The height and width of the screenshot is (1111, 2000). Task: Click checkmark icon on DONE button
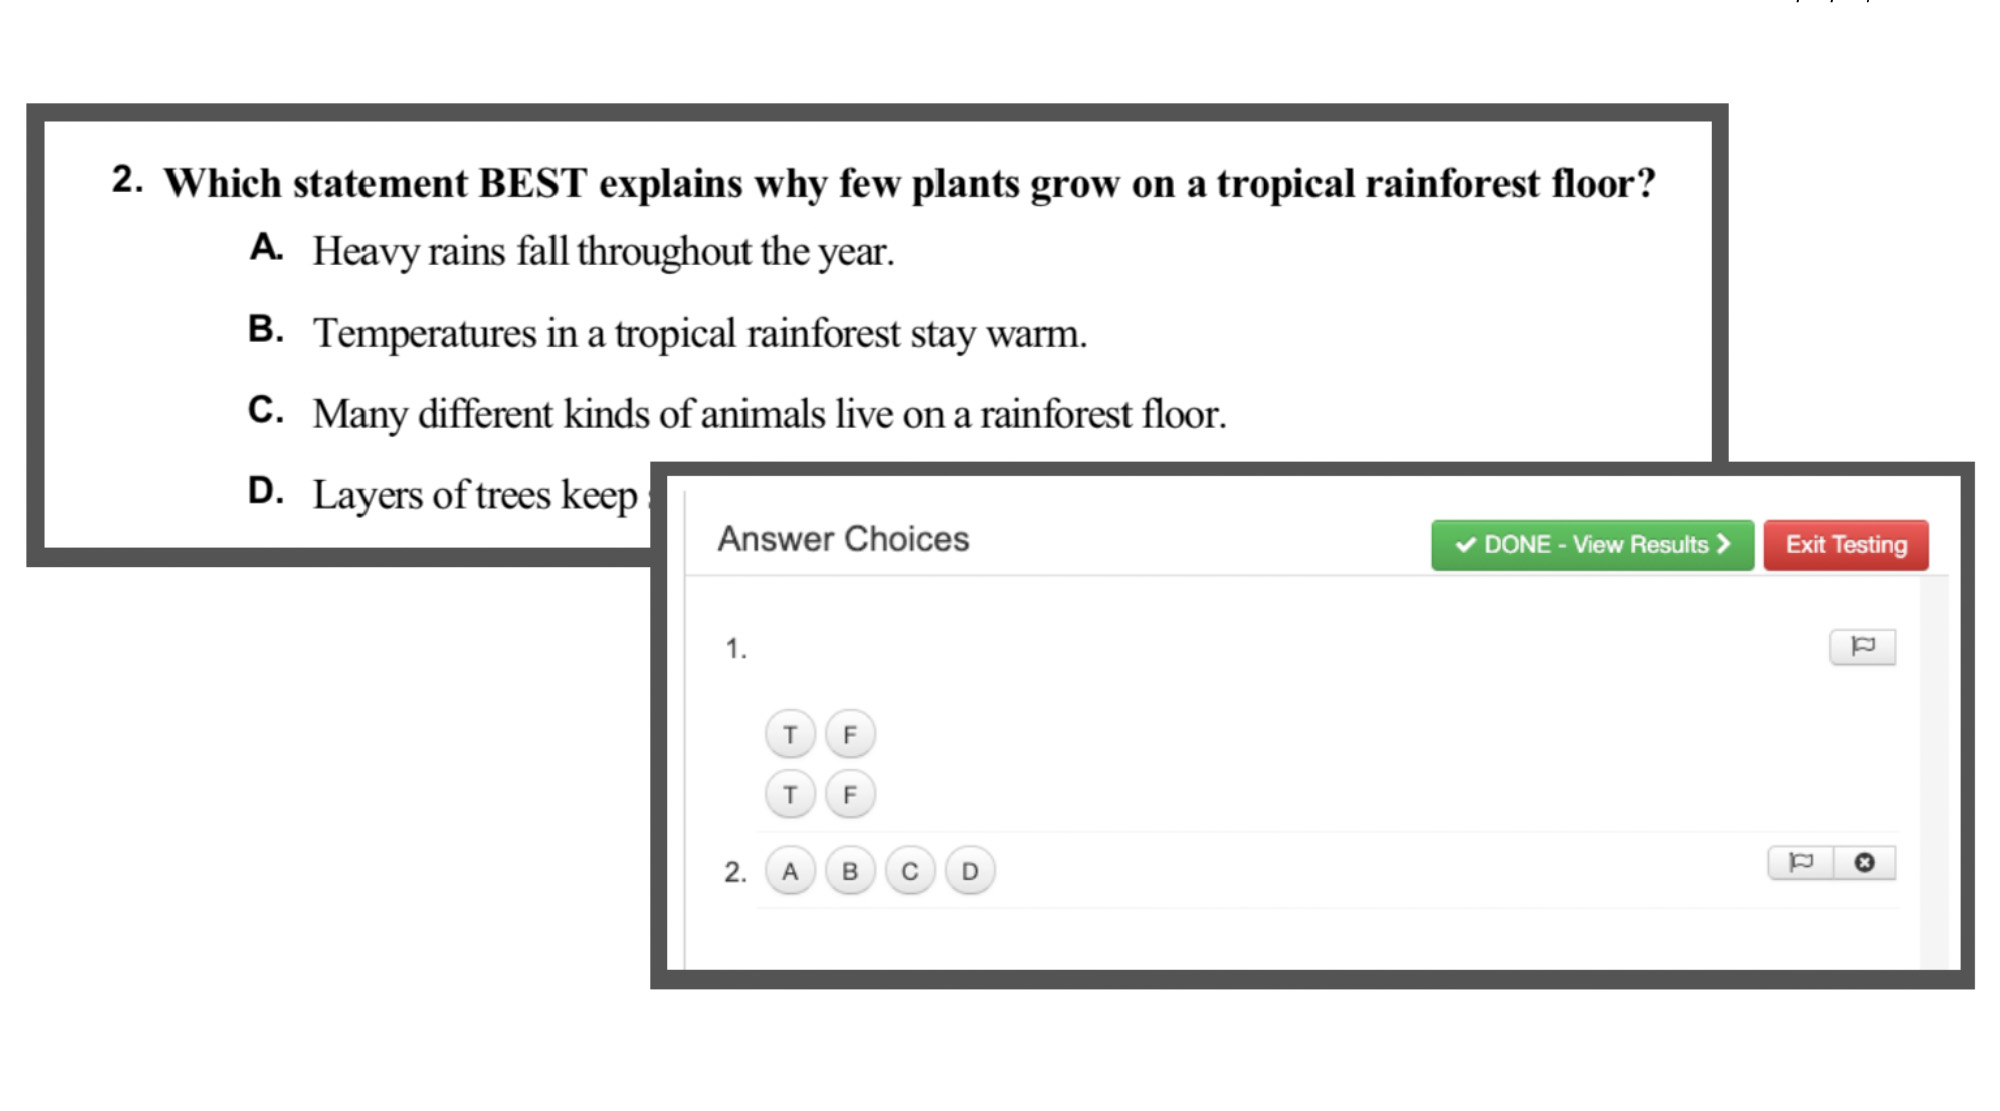(x=1440, y=545)
